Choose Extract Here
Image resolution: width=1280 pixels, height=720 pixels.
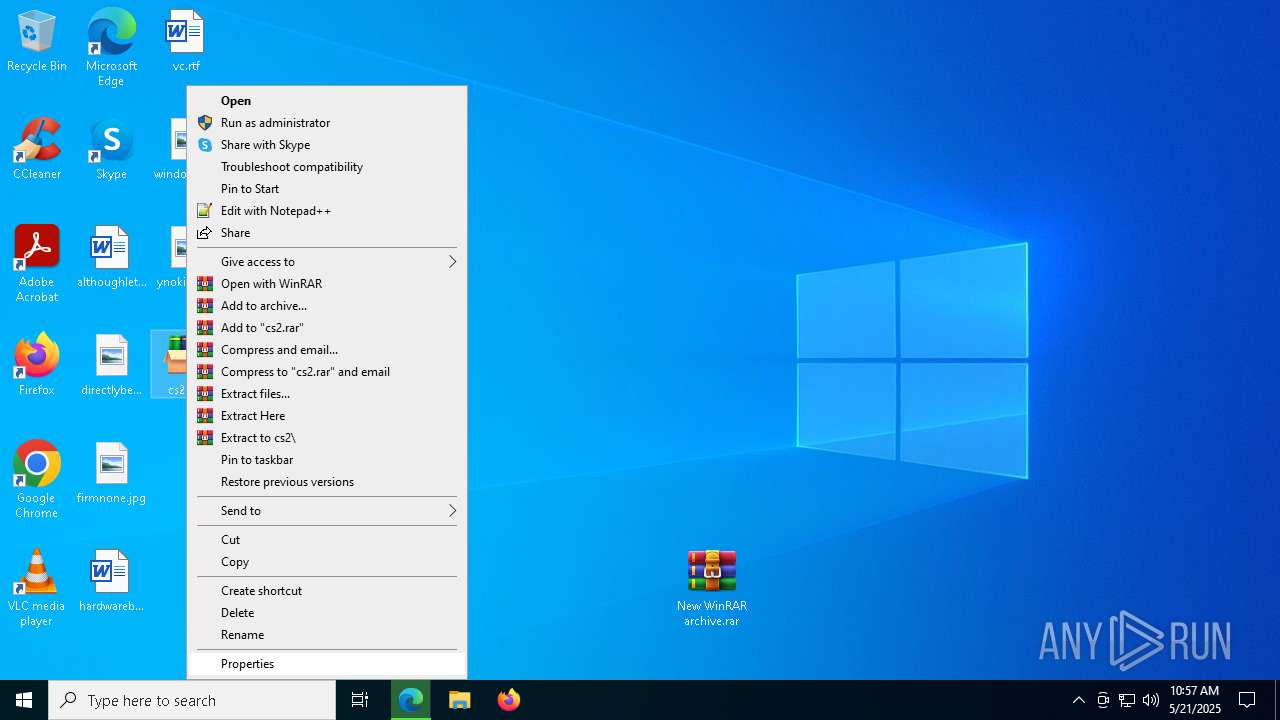coord(327,416)
